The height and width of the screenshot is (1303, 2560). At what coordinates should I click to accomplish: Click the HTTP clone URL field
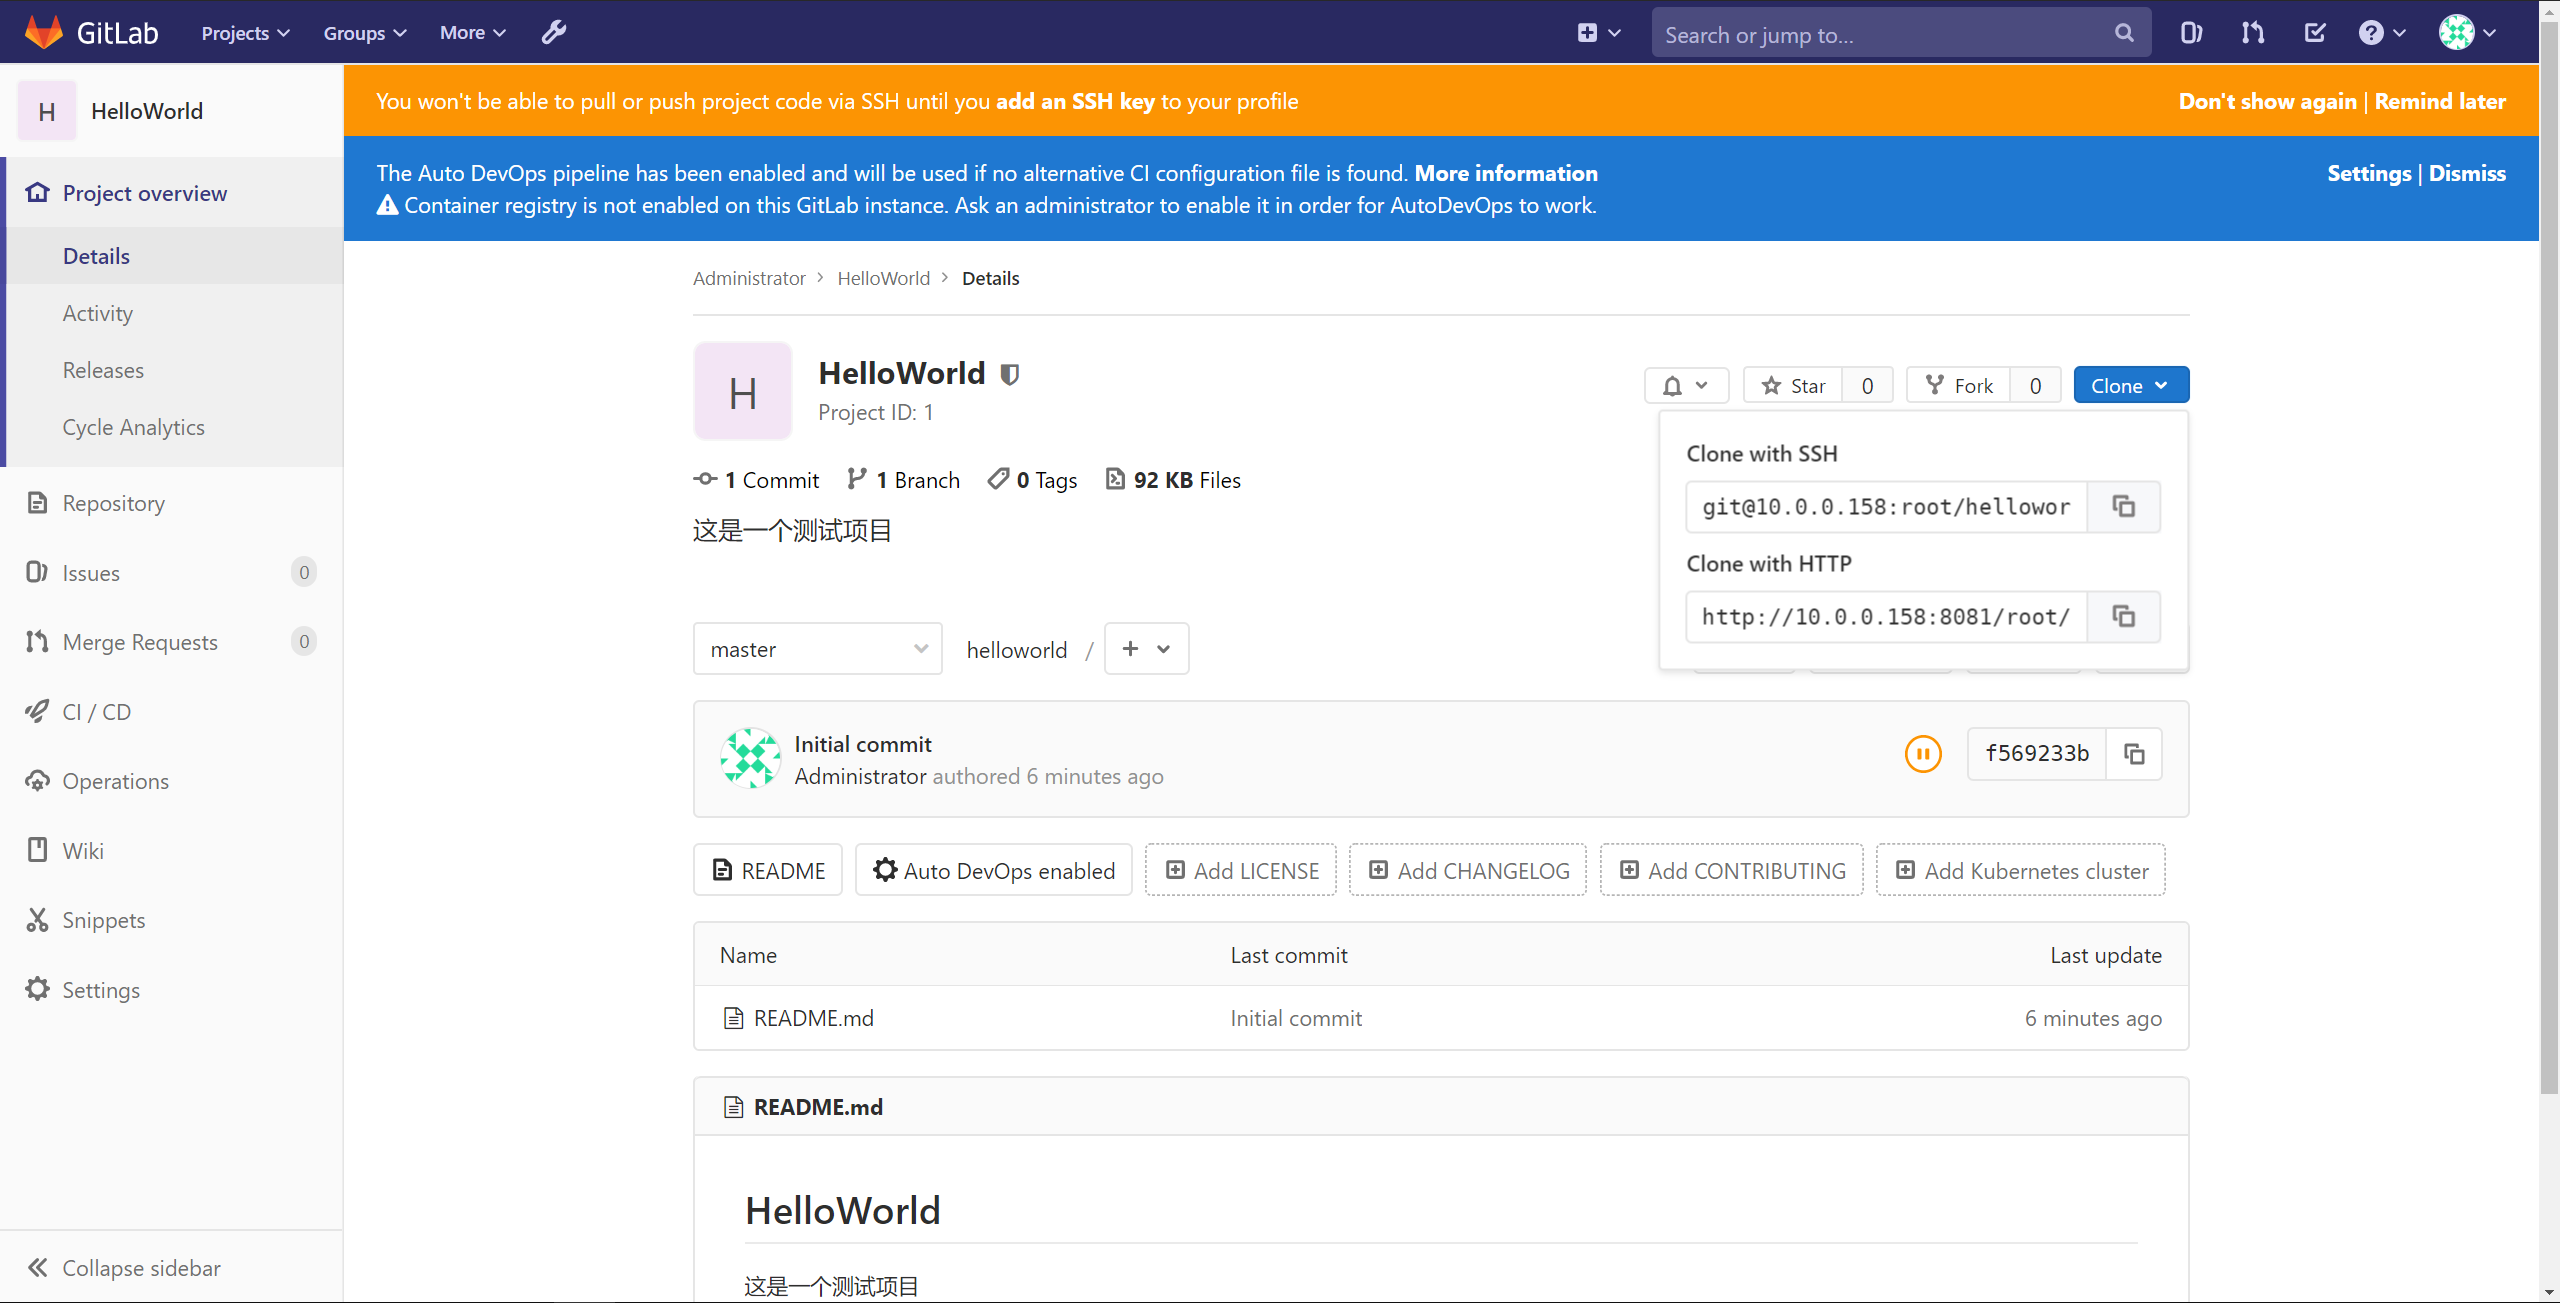[1886, 616]
